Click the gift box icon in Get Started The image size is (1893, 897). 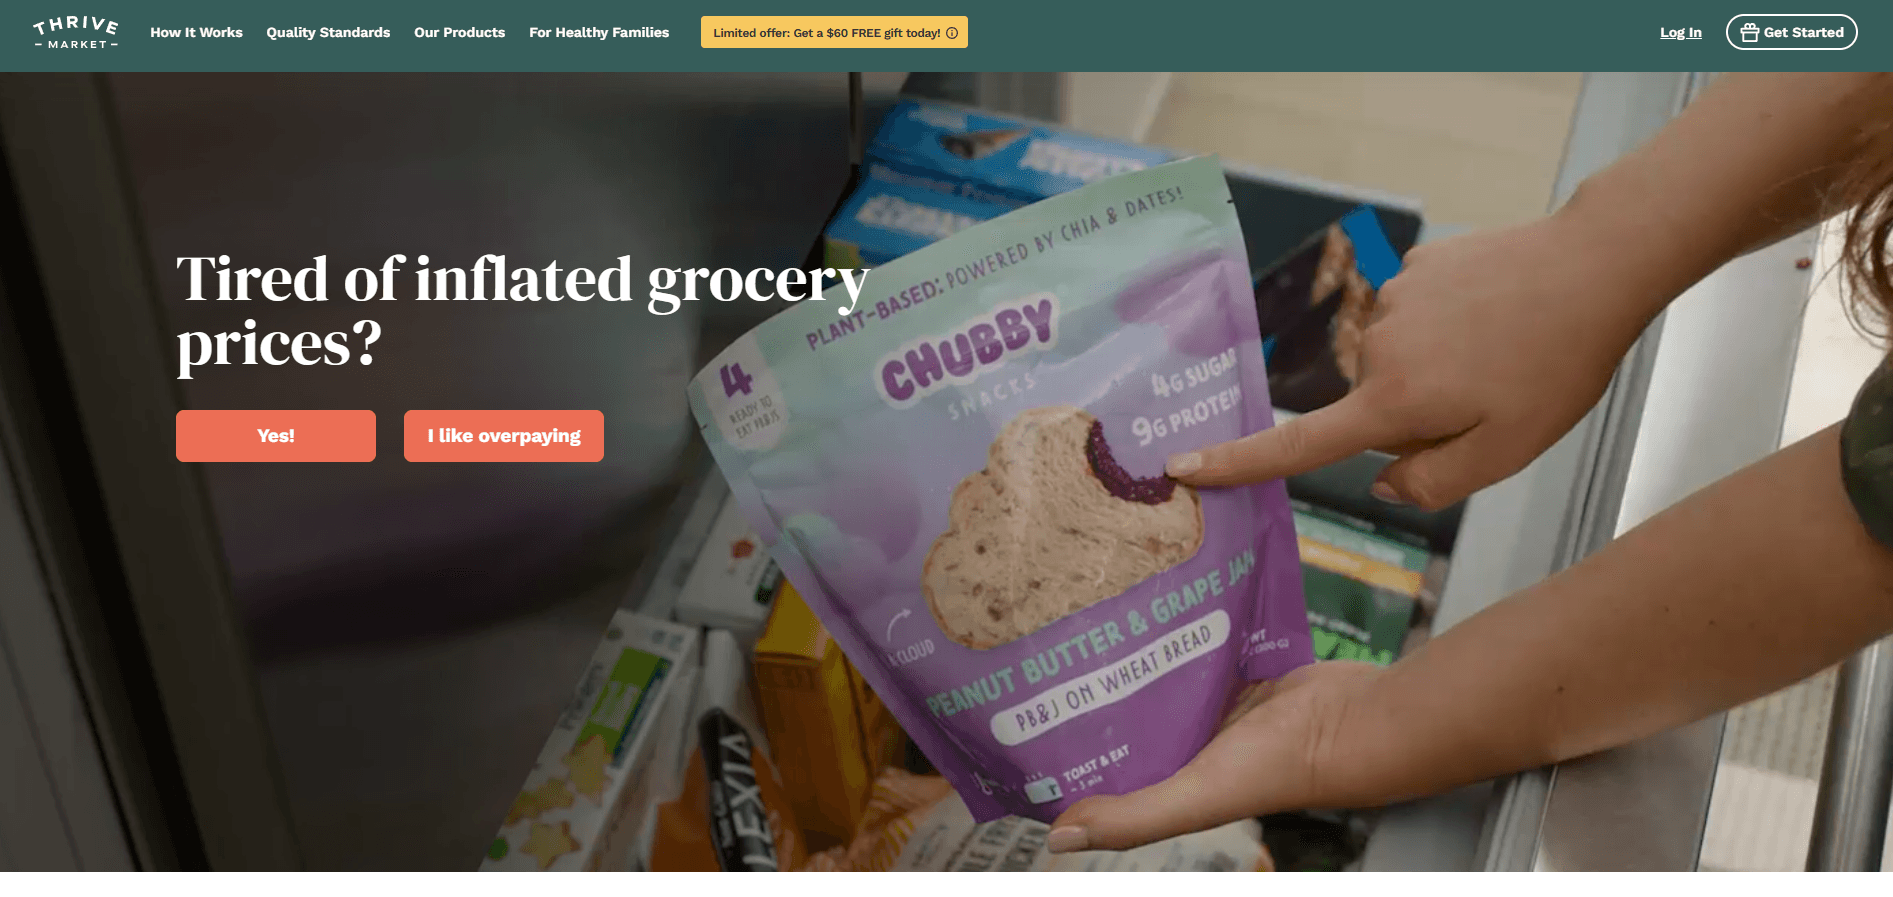point(1749,33)
